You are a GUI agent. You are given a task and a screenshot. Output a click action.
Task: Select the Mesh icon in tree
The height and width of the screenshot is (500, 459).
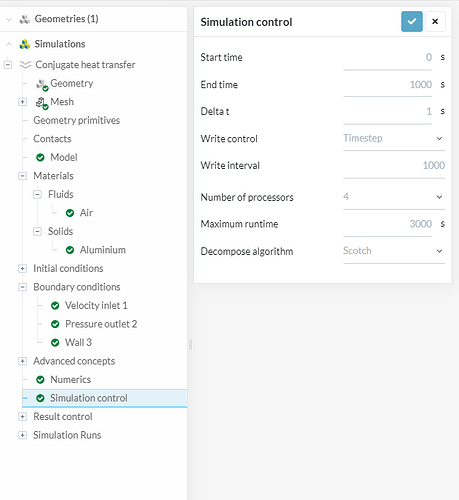[42, 103]
